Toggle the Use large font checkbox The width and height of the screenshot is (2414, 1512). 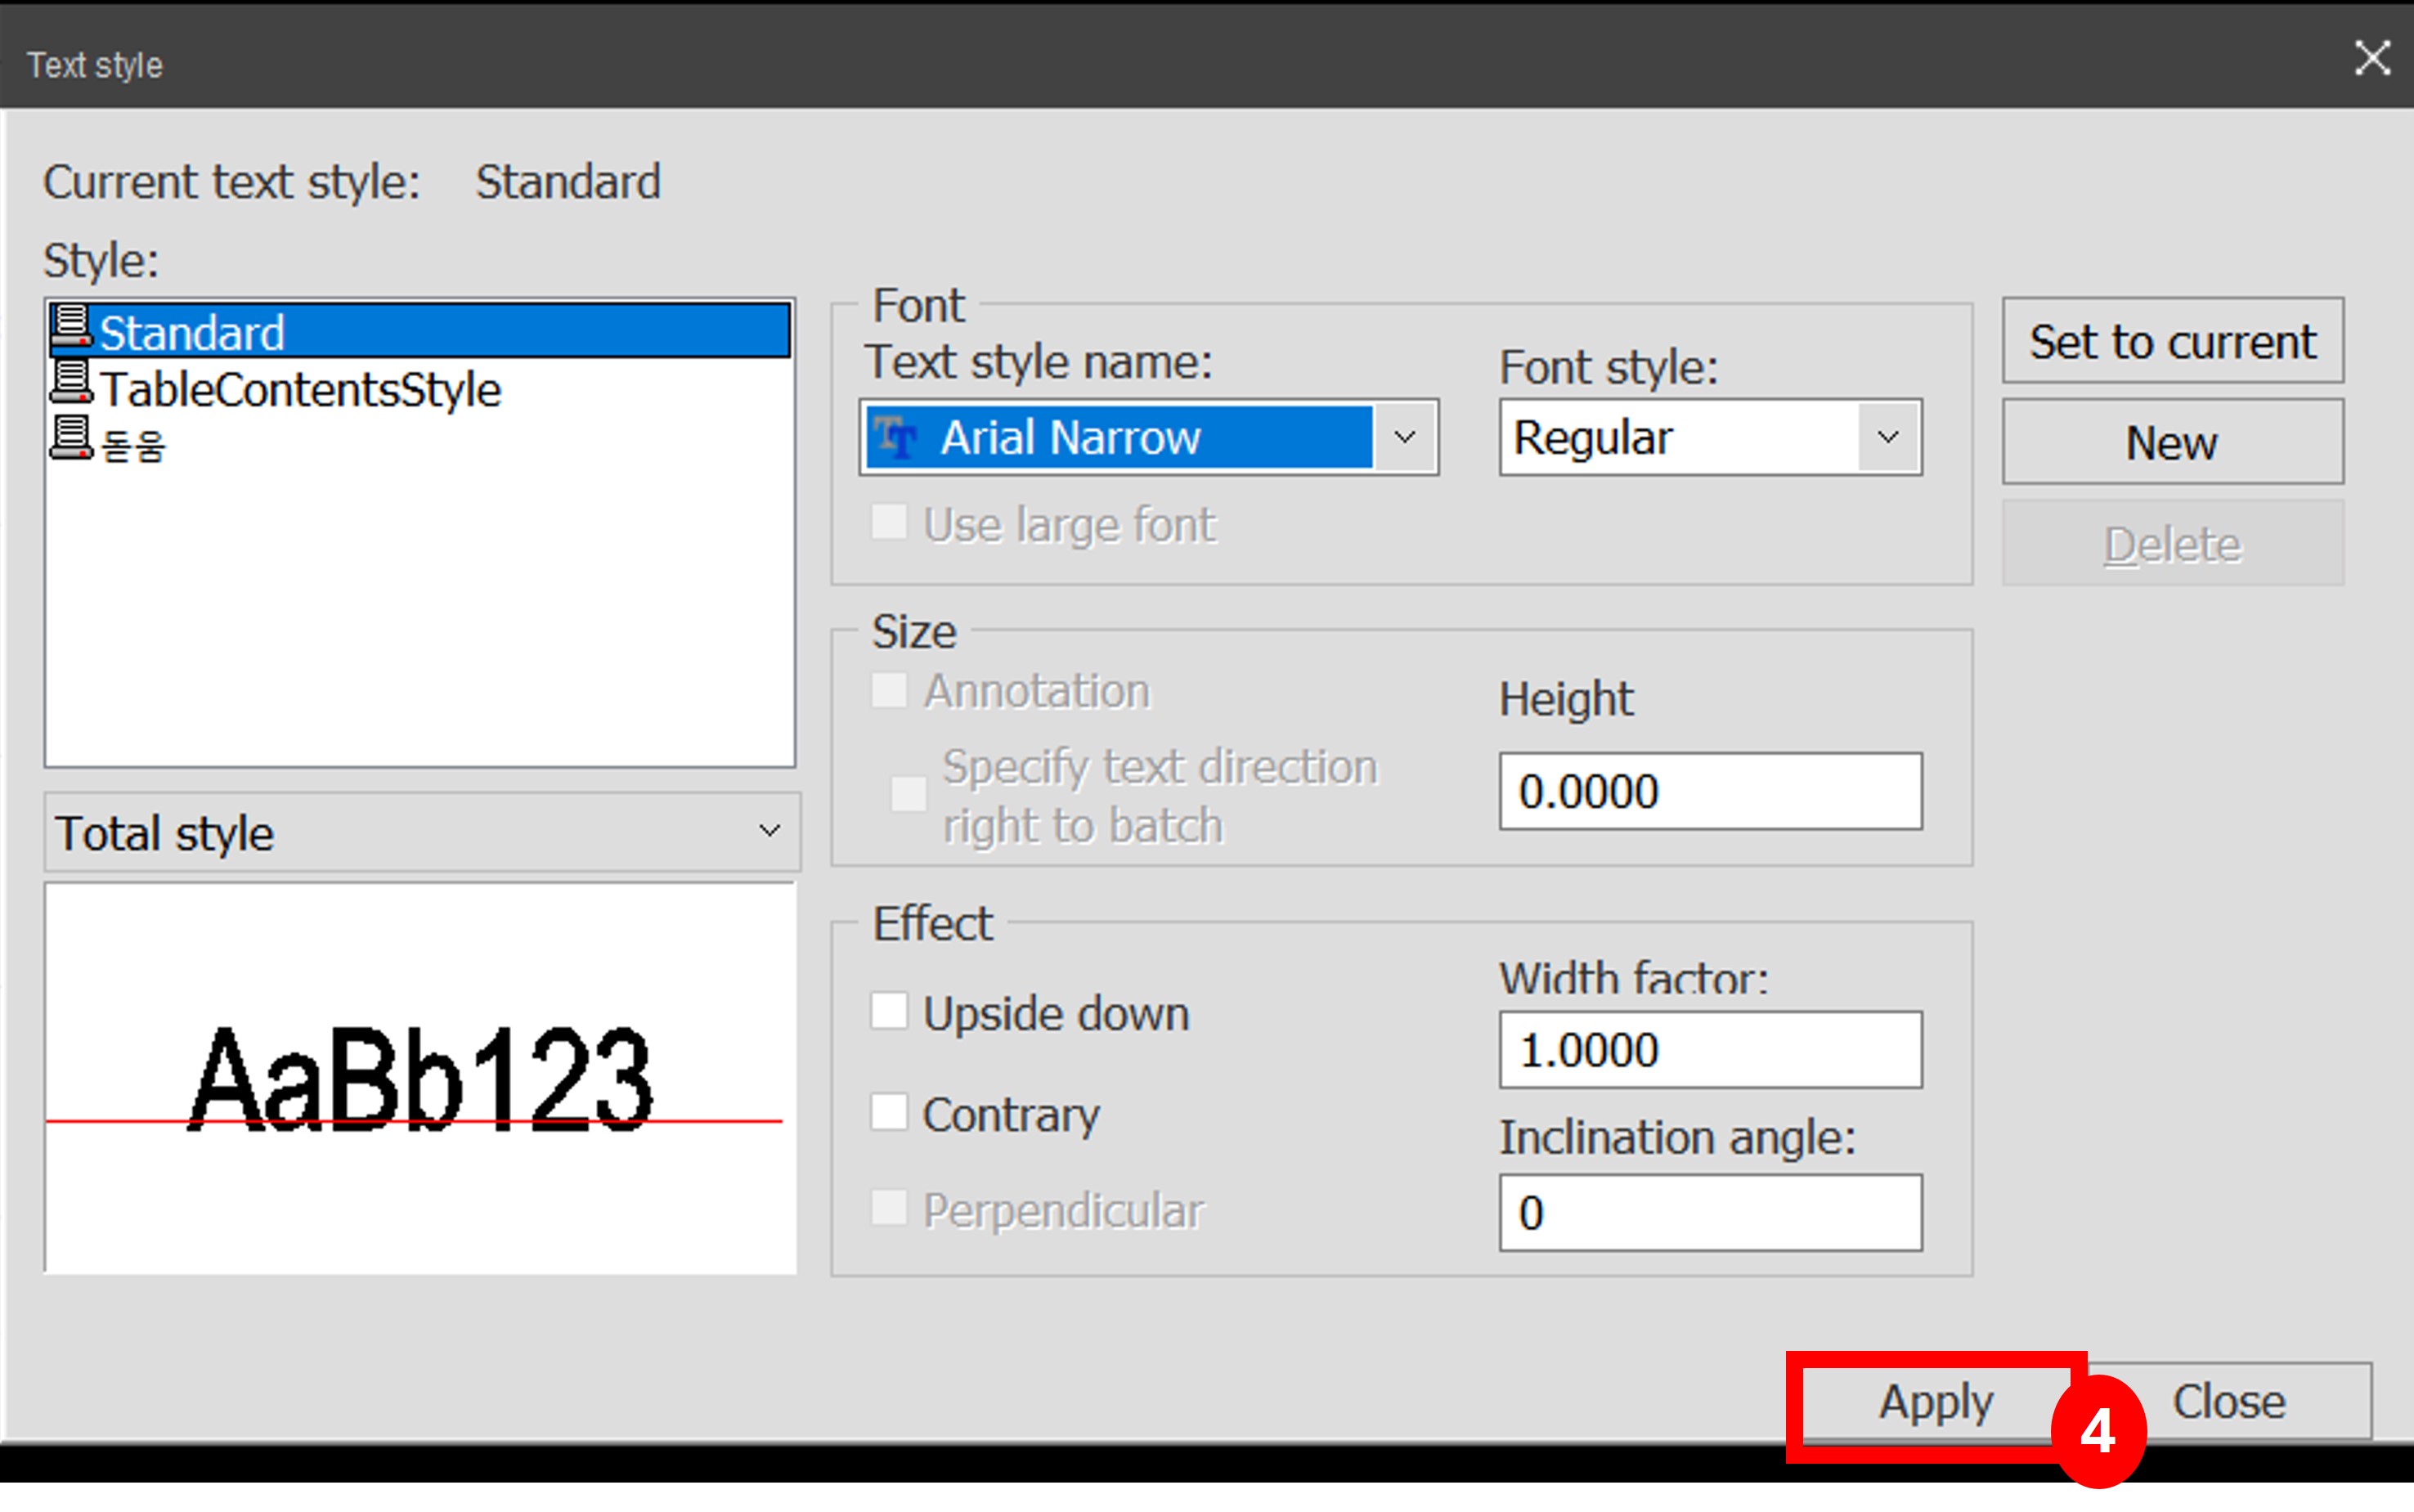coord(889,522)
